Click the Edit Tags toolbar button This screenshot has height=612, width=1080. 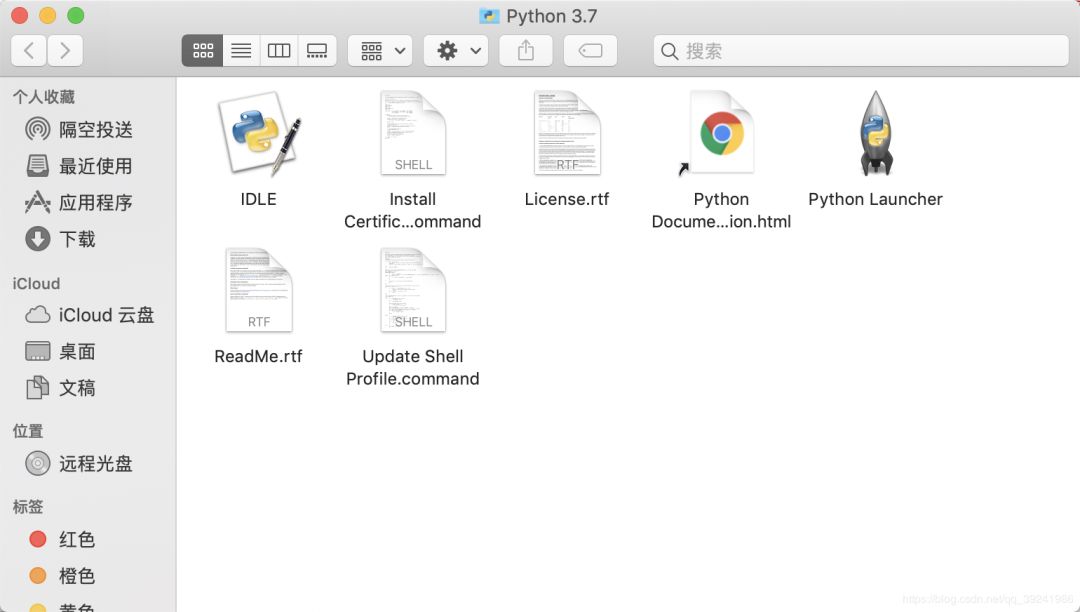pyautogui.click(x=590, y=50)
